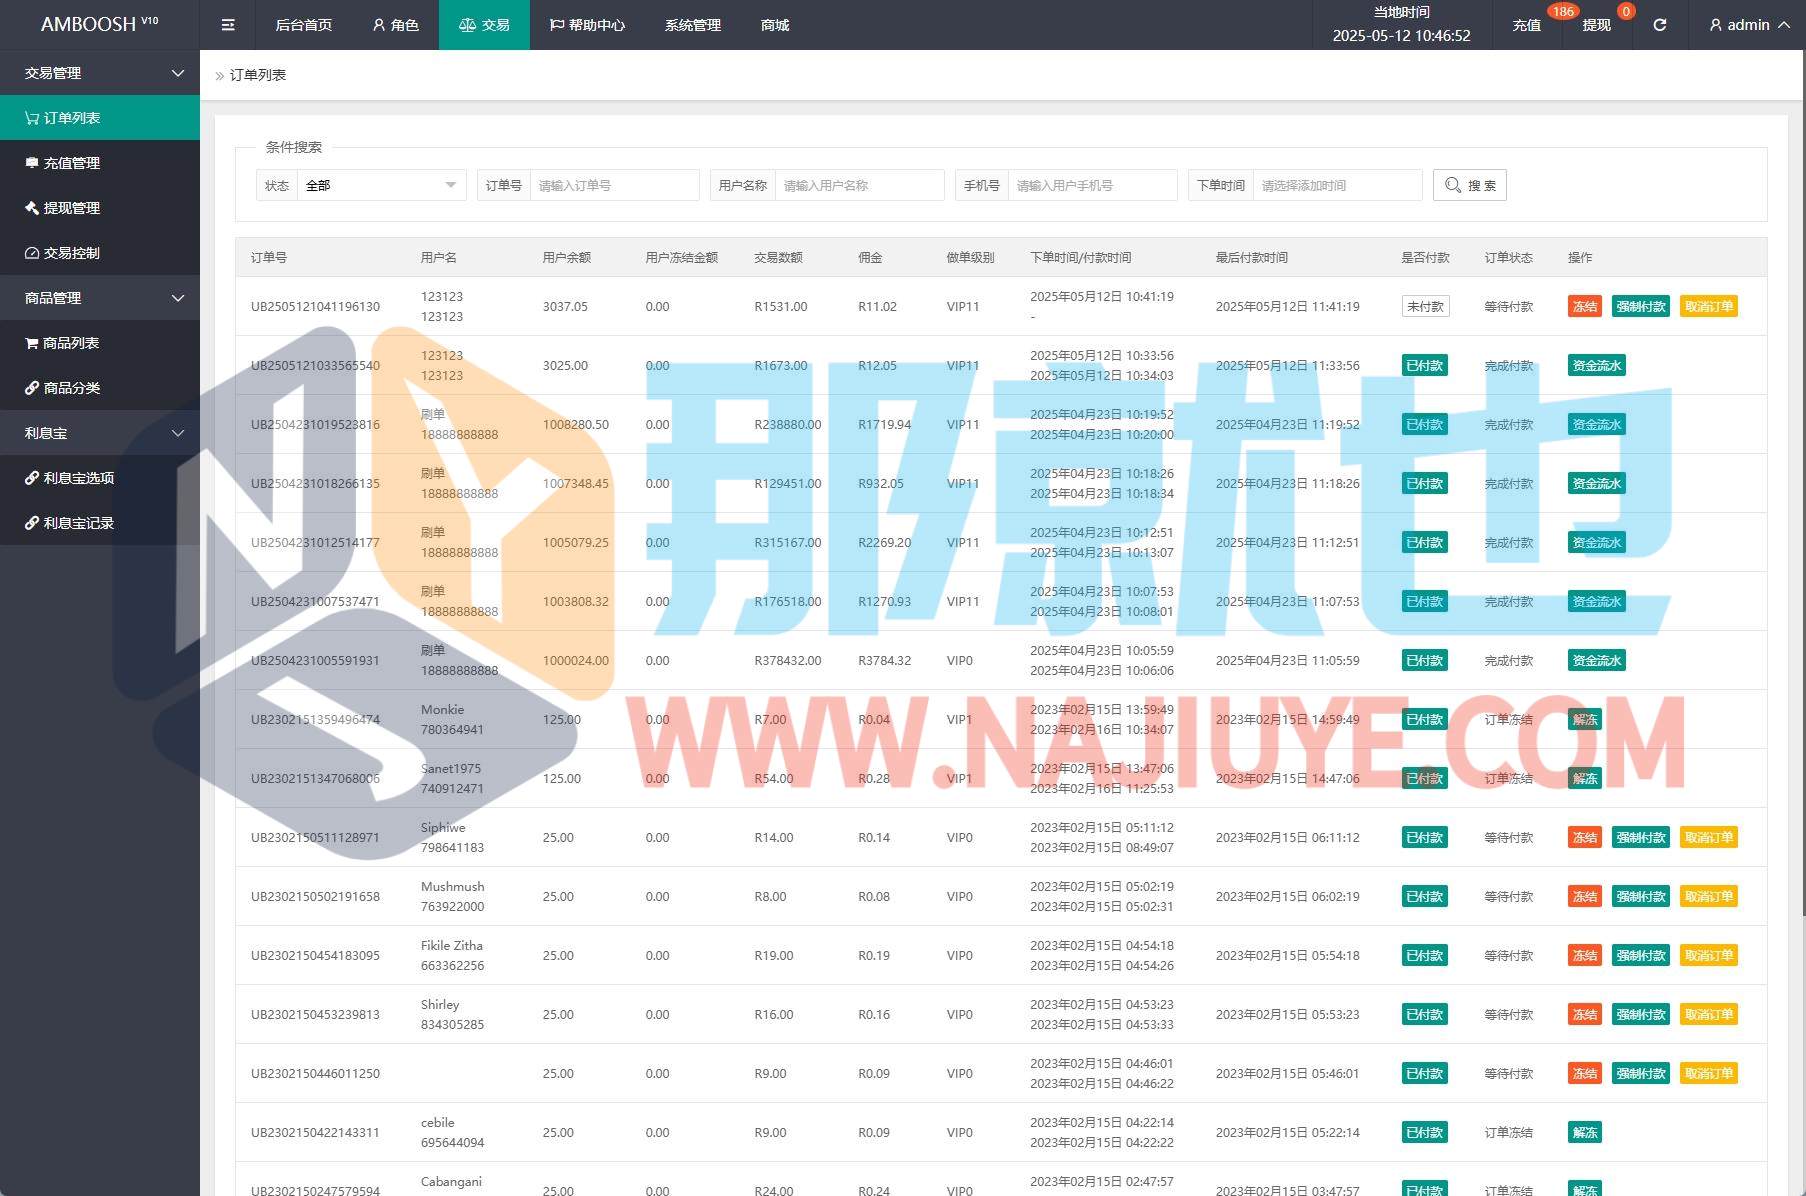Image resolution: width=1806 pixels, height=1196 pixels.
Task: Collapse the 利息宝 sidebar group
Action: [100, 433]
